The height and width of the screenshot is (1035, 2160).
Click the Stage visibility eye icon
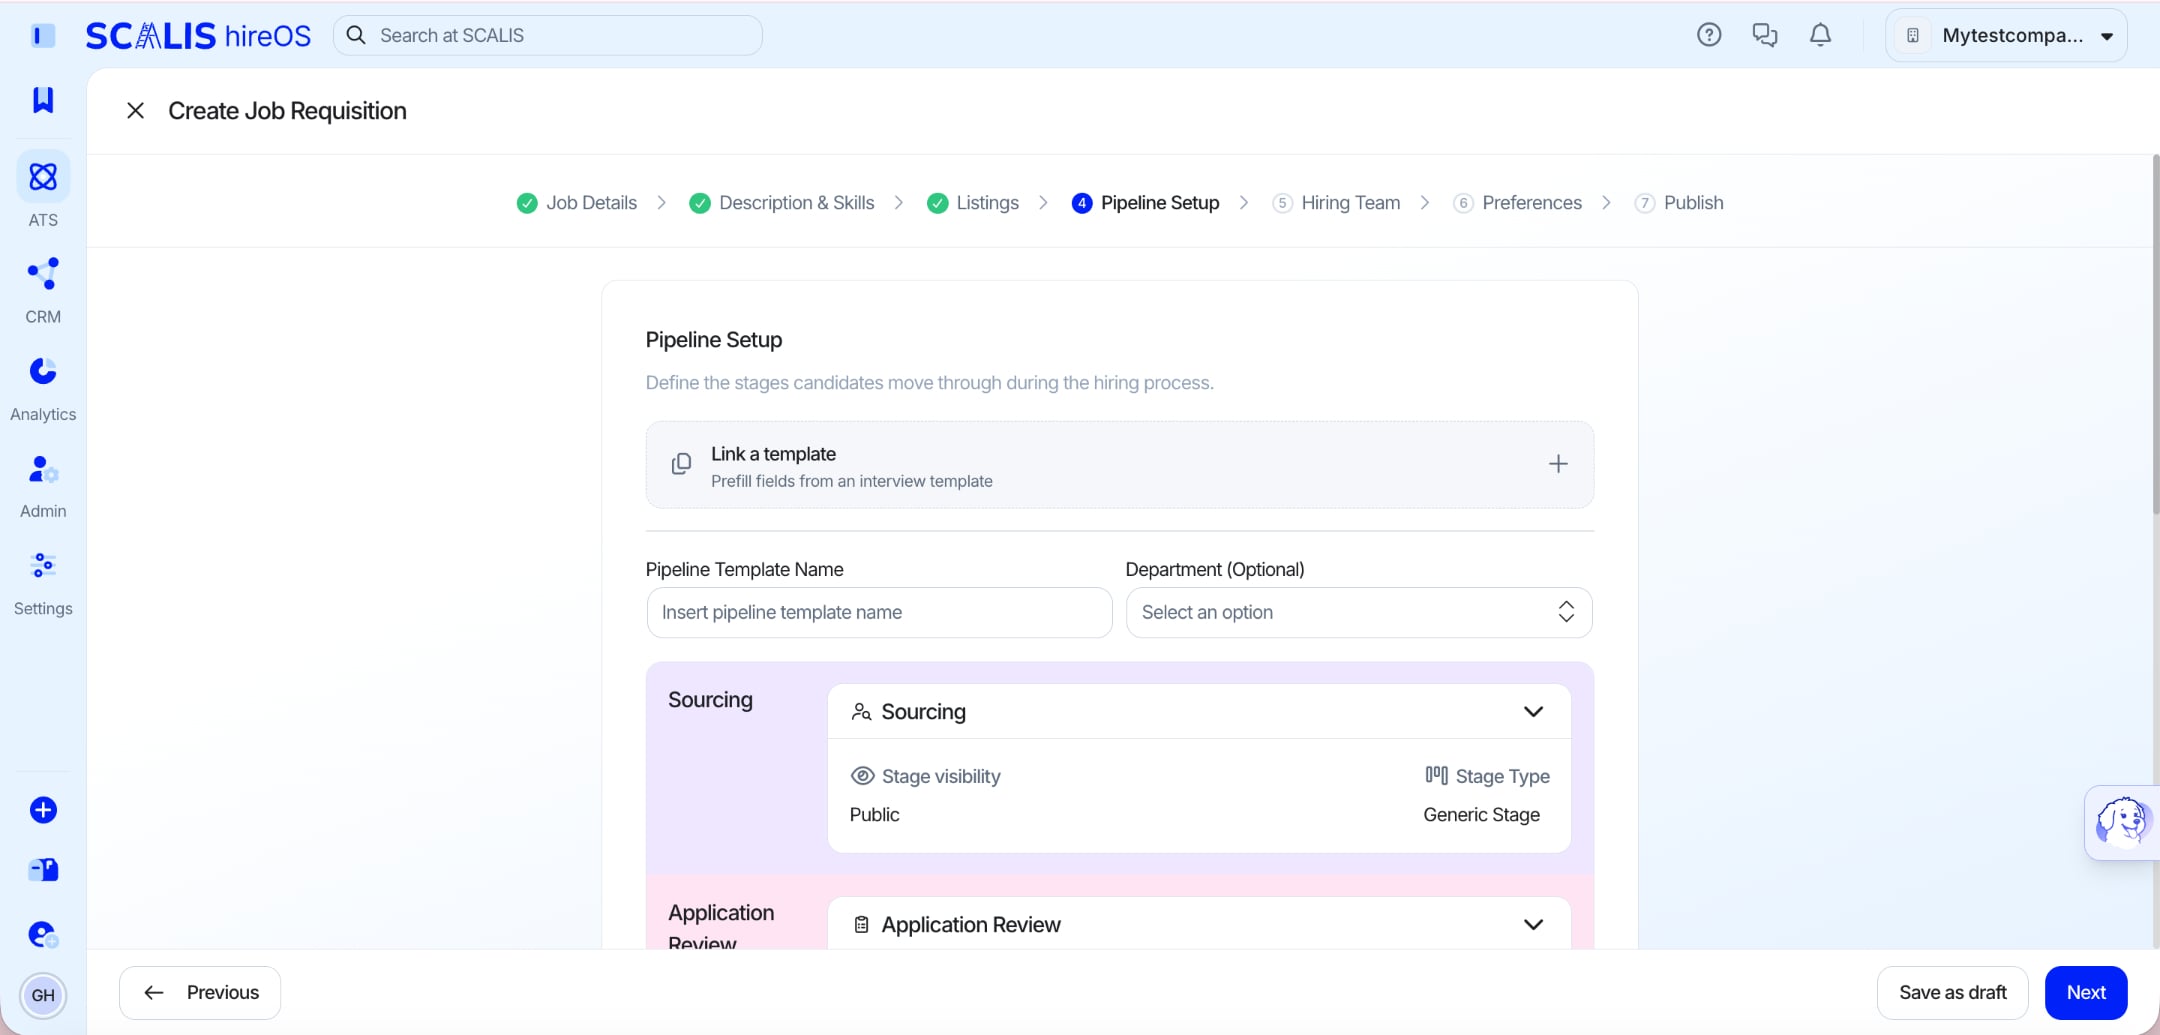(x=862, y=776)
